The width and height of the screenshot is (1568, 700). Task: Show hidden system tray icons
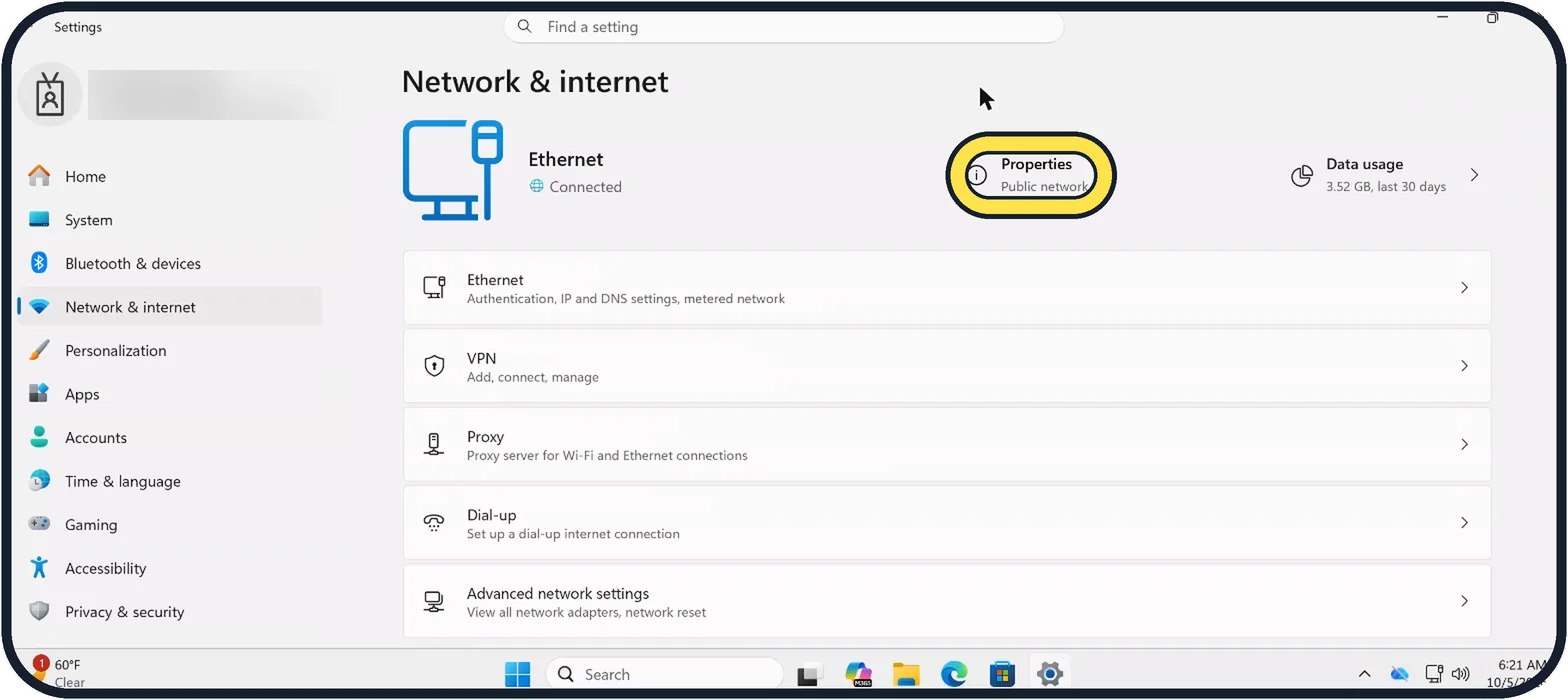1364,674
